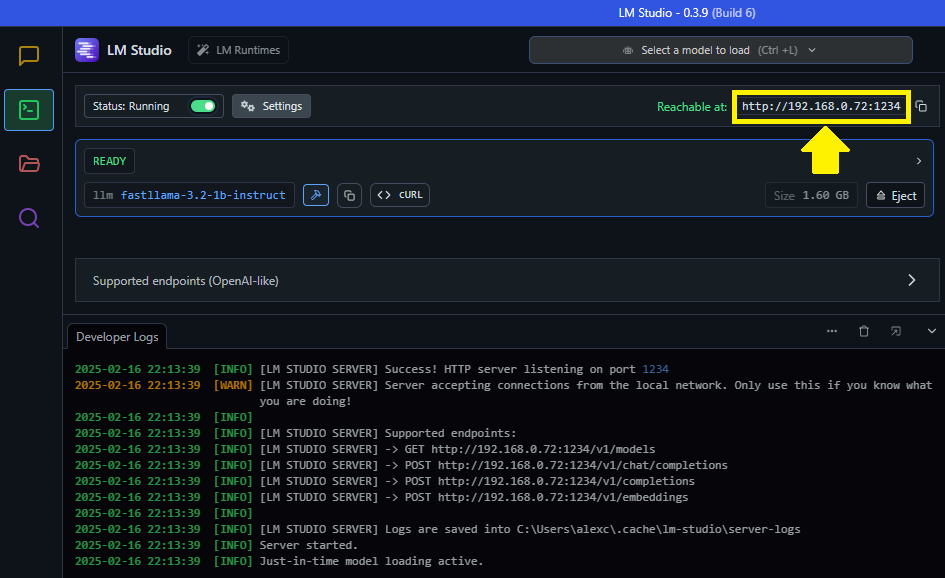
Task: Click the 'Just-in-time model loading active.' line
Action: coord(279,561)
